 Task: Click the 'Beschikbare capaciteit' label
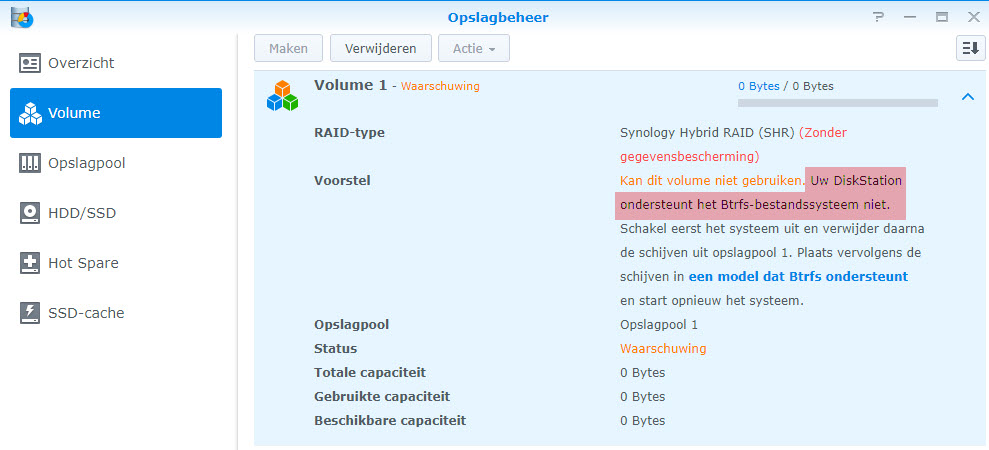(390, 420)
